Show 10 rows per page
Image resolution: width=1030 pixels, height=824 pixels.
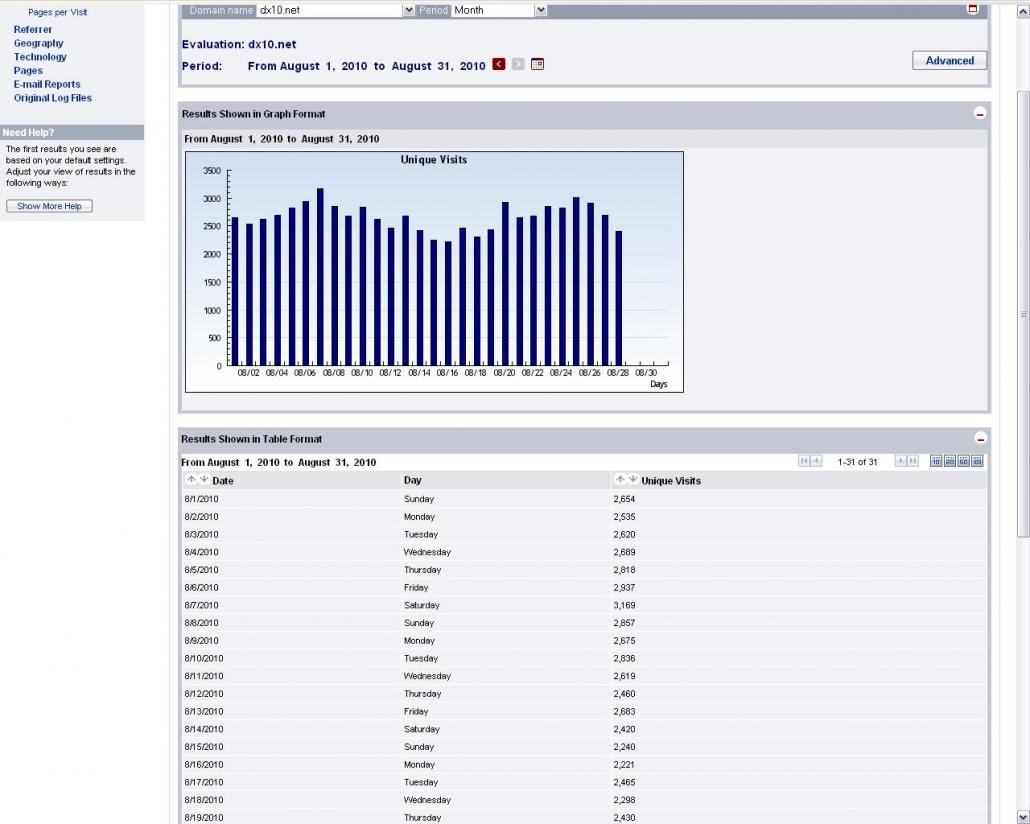click(x=936, y=461)
